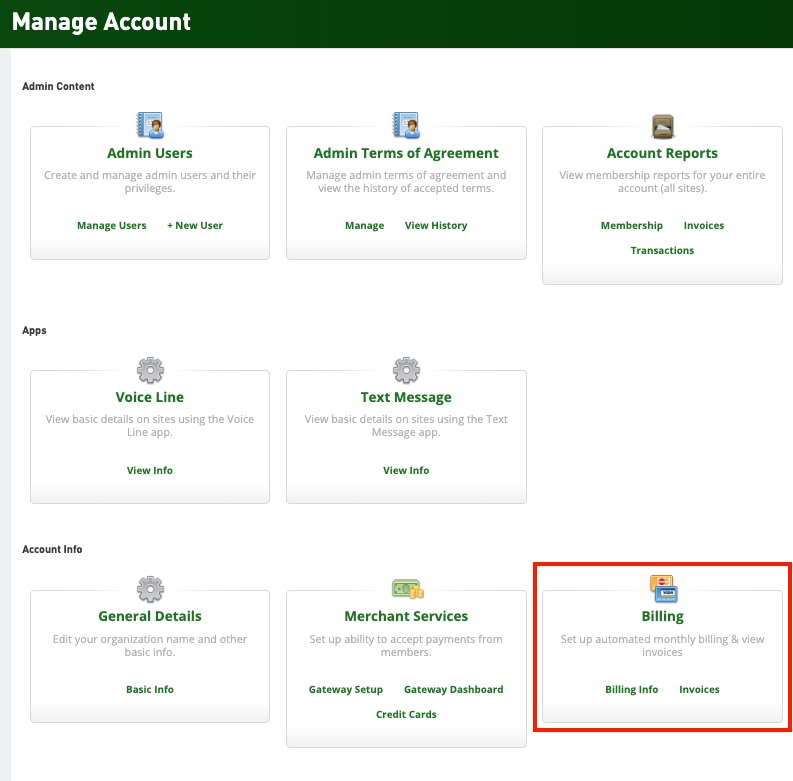
Task: Open the Gateway Dashboard link
Action: coord(454,689)
